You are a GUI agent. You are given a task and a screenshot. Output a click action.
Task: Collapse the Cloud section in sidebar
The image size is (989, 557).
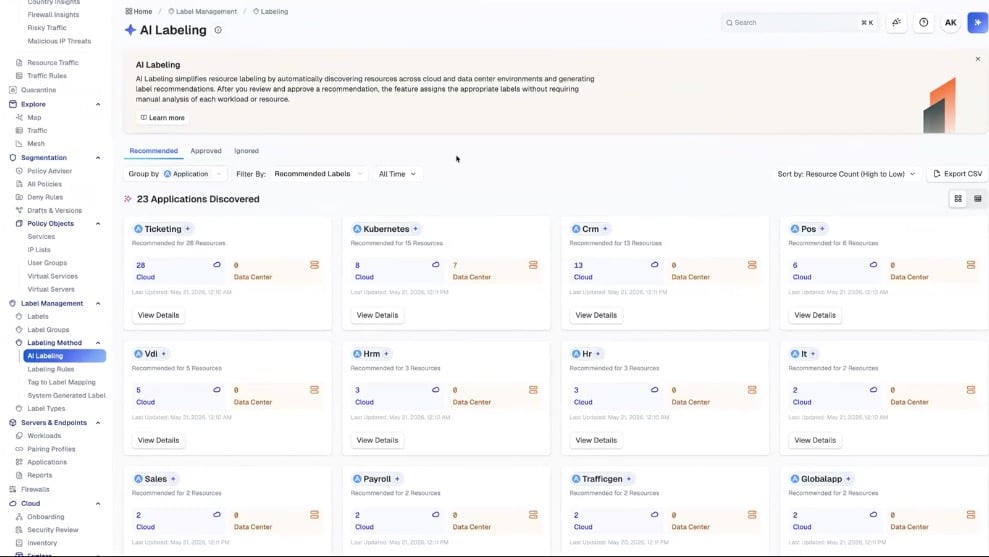[x=98, y=503]
